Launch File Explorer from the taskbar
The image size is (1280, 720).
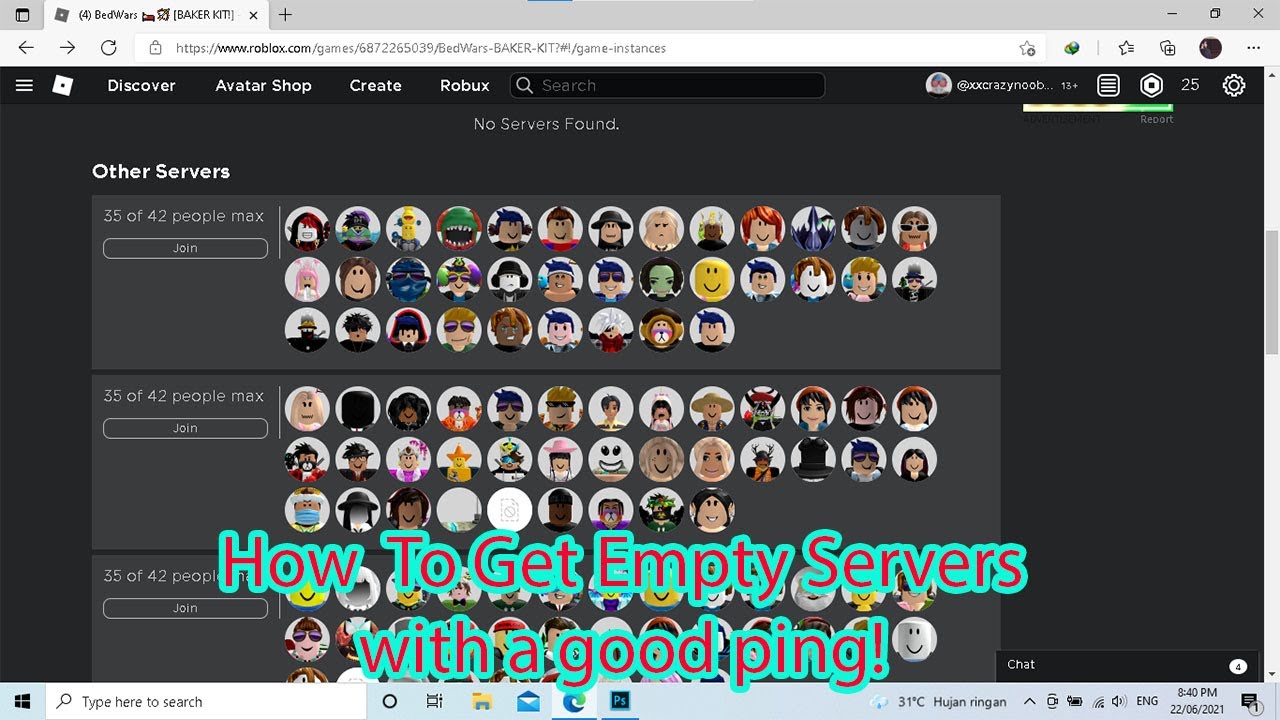pyautogui.click(x=482, y=701)
